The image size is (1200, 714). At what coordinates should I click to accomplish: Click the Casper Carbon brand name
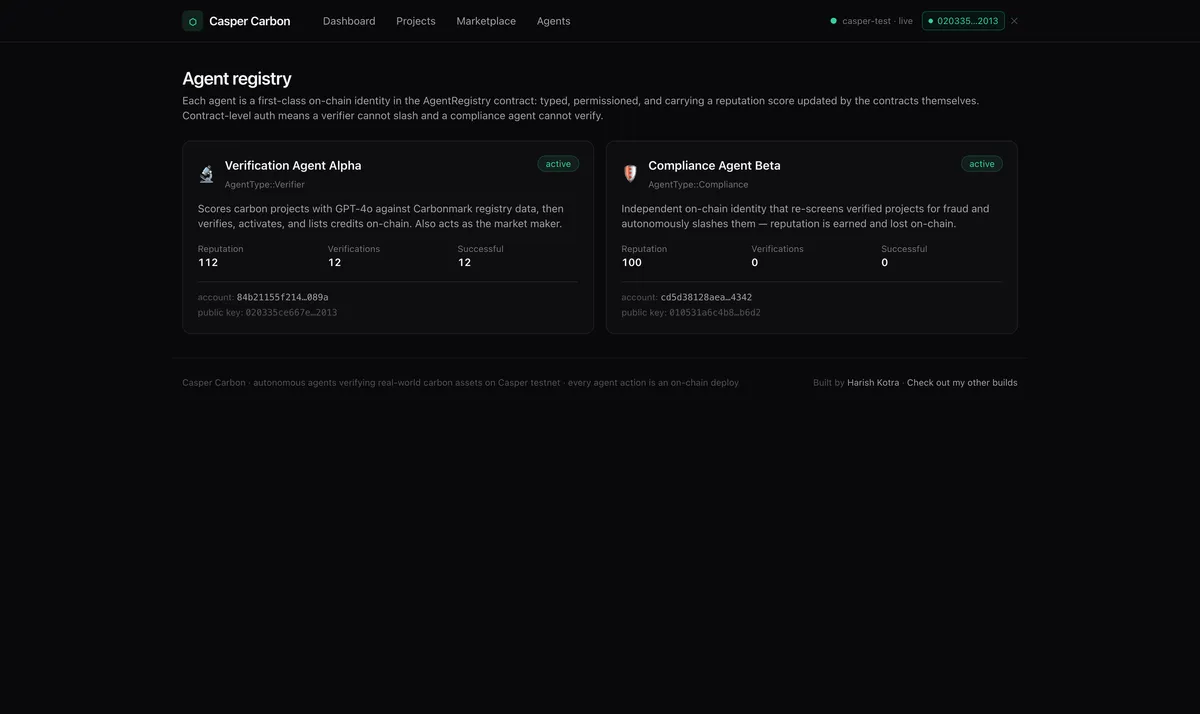coord(250,21)
